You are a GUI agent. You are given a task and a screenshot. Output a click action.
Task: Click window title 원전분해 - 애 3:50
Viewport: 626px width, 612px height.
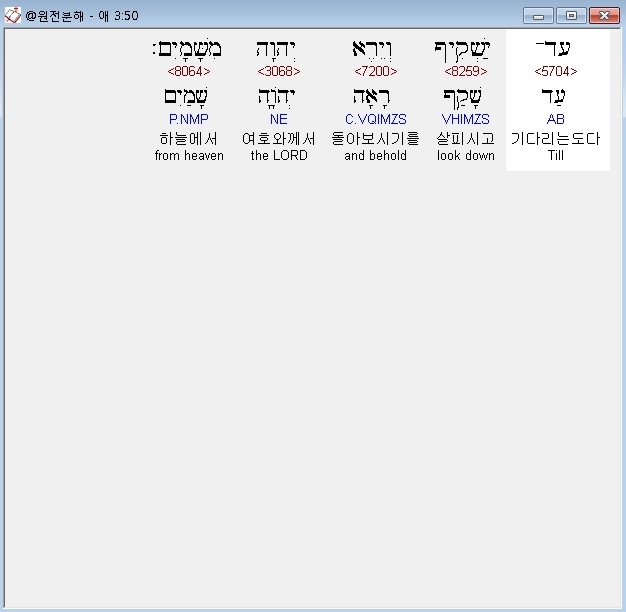[82, 16]
